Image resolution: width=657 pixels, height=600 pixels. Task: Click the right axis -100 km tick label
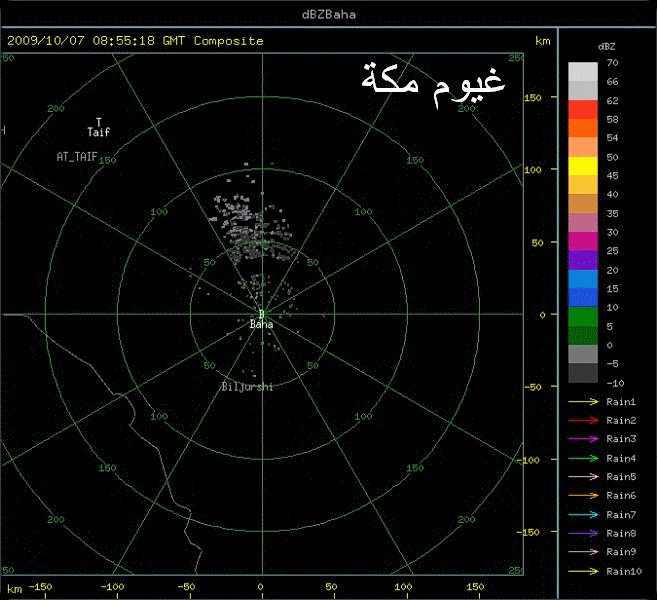click(x=528, y=460)
